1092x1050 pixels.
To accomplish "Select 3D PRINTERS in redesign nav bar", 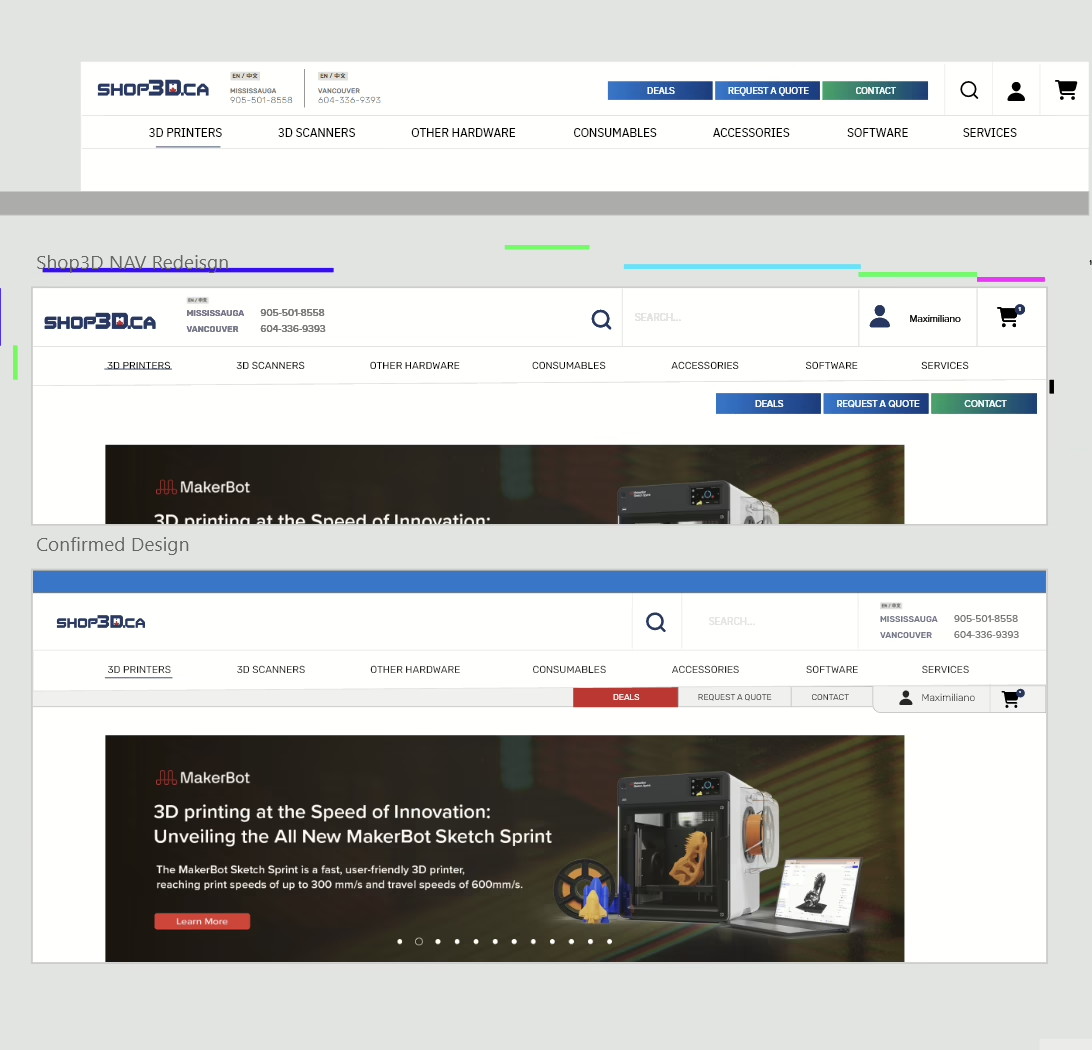I will [x=139, y=366].
